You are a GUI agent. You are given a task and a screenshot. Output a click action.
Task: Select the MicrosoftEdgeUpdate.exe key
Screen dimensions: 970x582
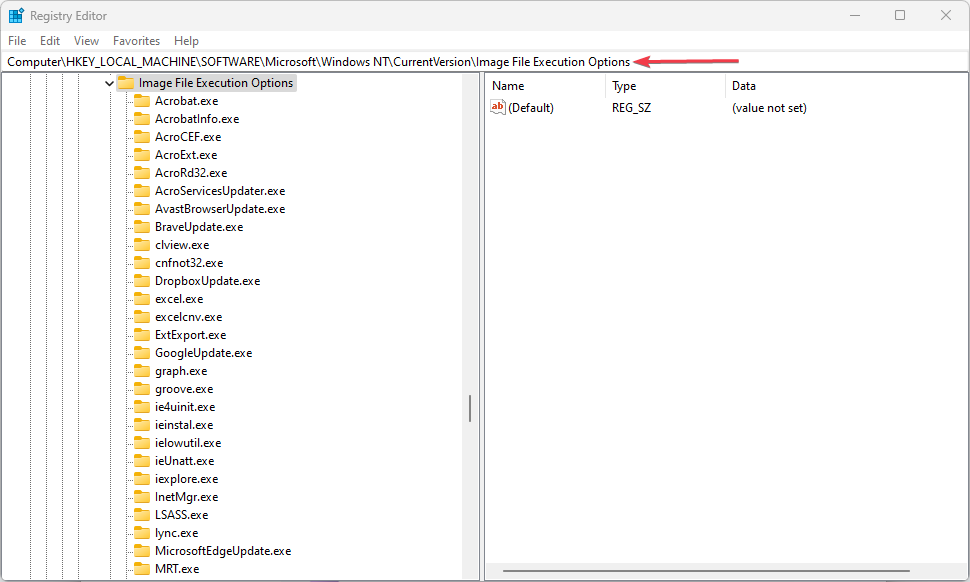pyautogui.click(x=223, y=550)
